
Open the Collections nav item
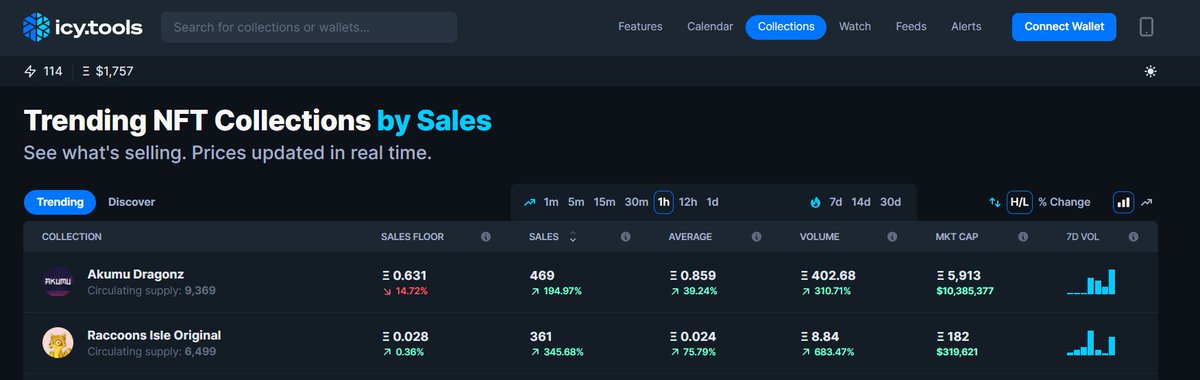tap(786, 27)
